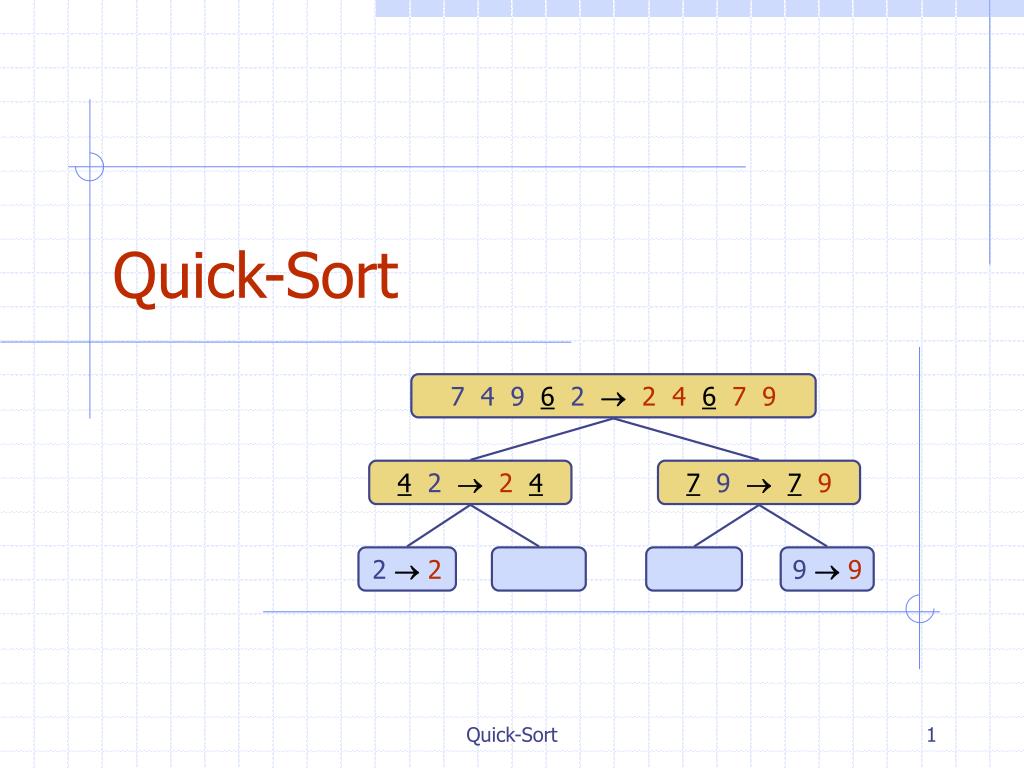The width and height of the screenshot is (1024, 768).
Task: Select the slide number "1"
Action: click(x=930, y=733)
